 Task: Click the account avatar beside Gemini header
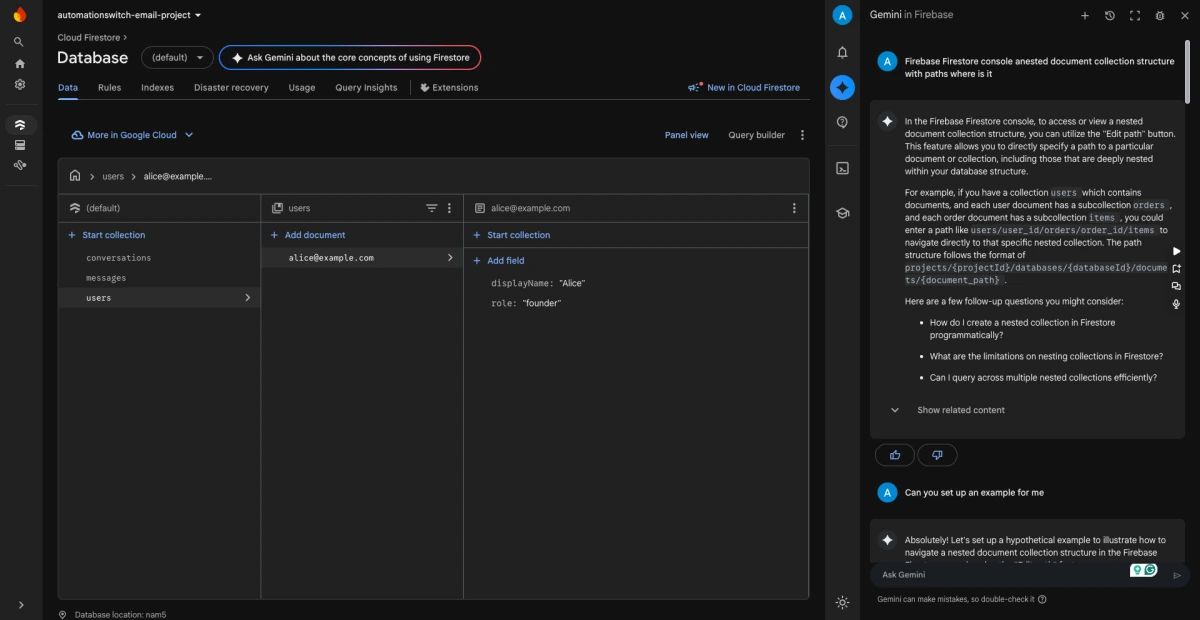point(842,15)
